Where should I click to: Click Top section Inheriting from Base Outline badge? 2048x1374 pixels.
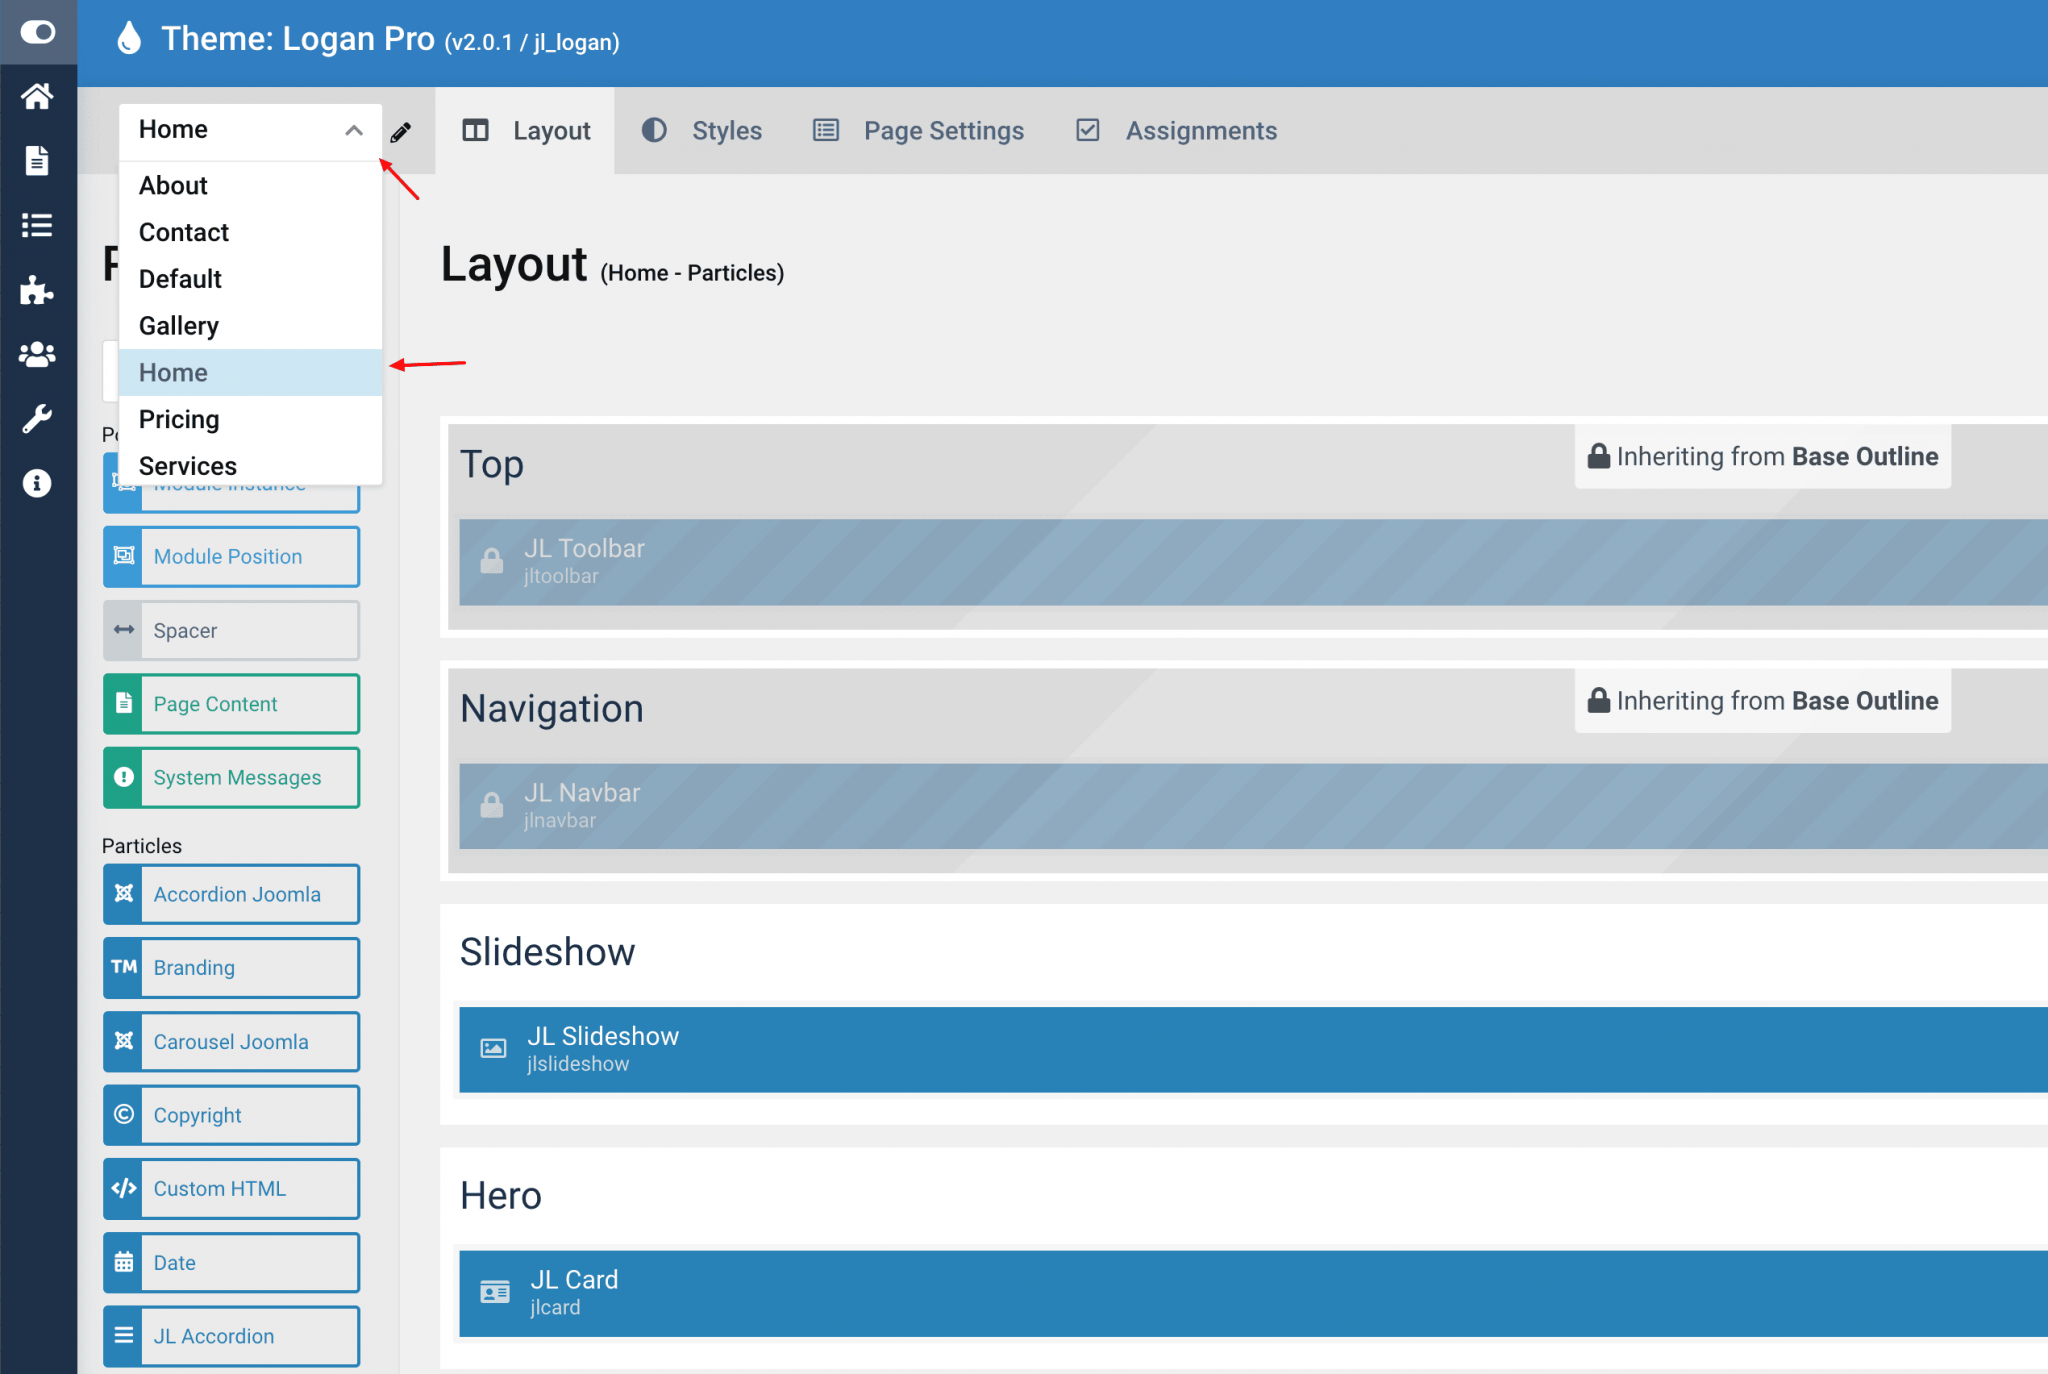coord(1763,457)
